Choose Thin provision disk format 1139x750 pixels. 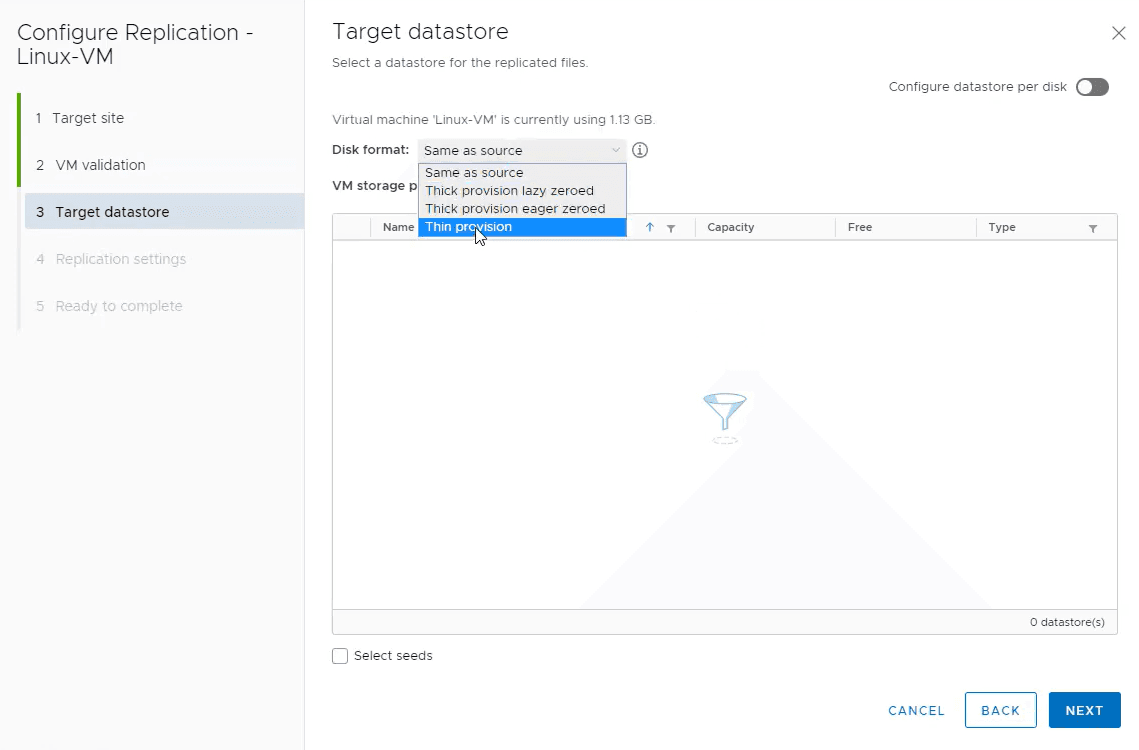coord(468,227)
